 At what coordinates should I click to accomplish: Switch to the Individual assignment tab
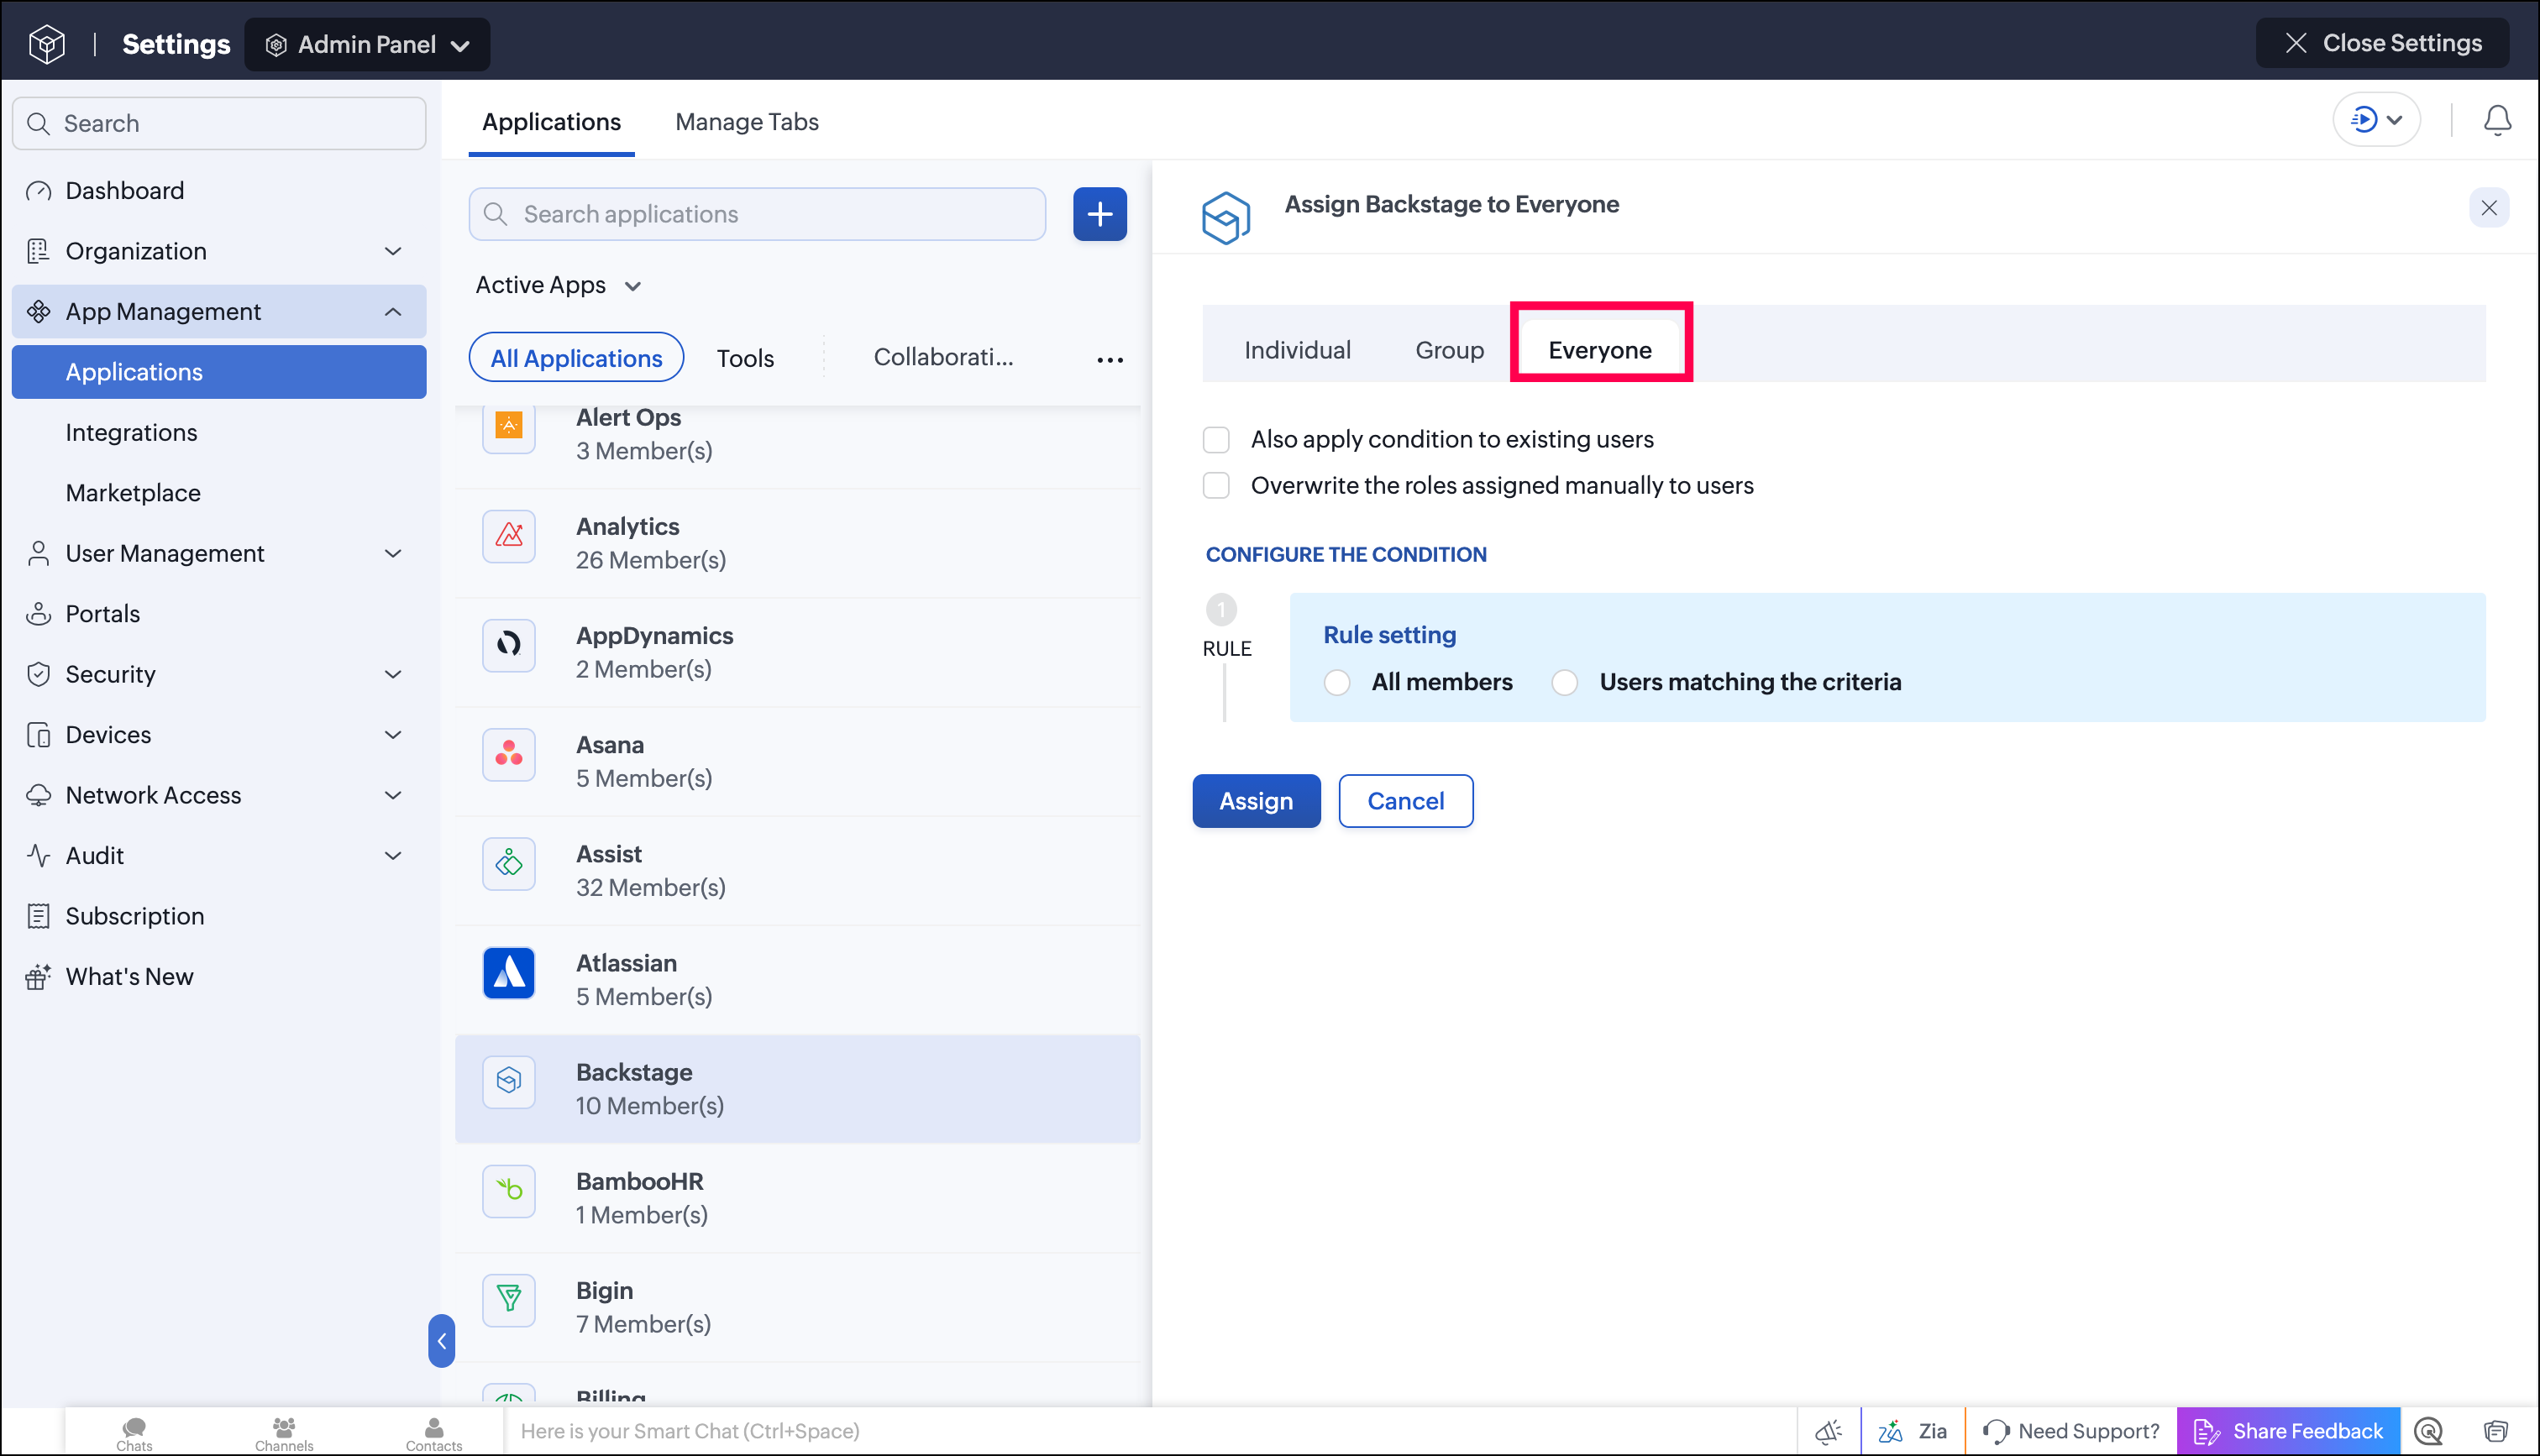tap(1297, 350)
